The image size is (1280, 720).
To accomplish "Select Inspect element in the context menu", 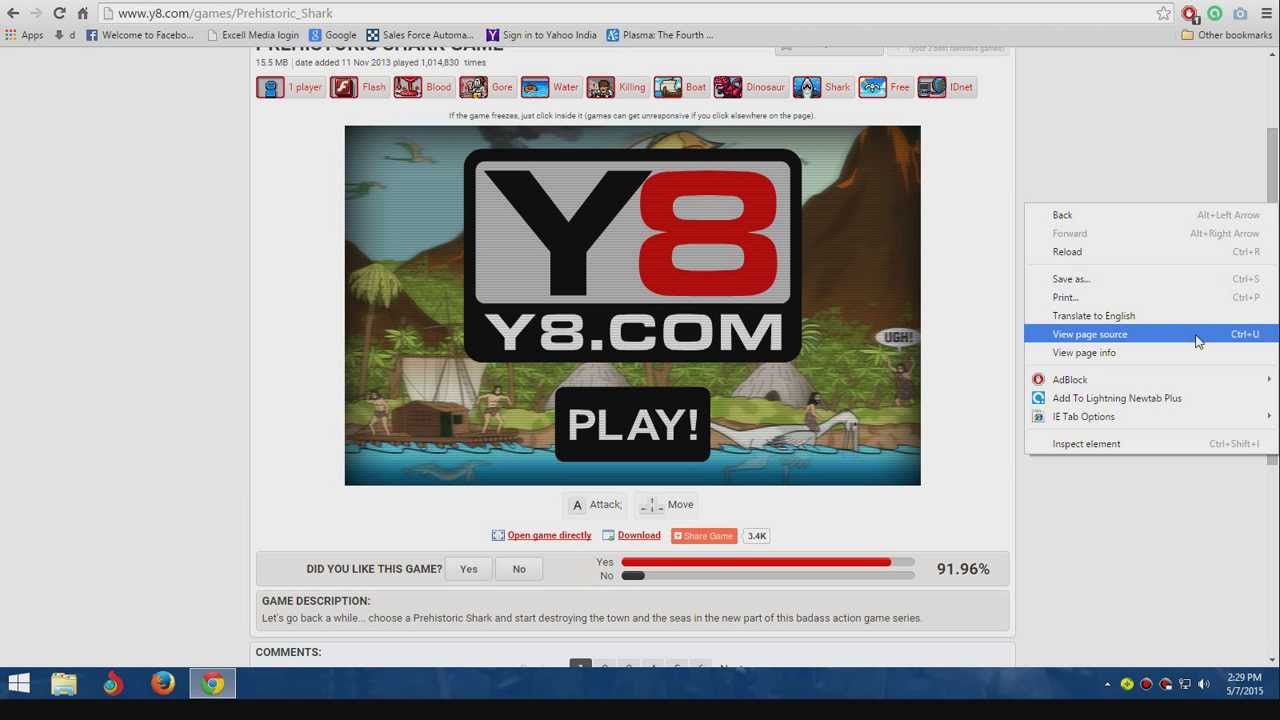I will [x=1152, y=444].
